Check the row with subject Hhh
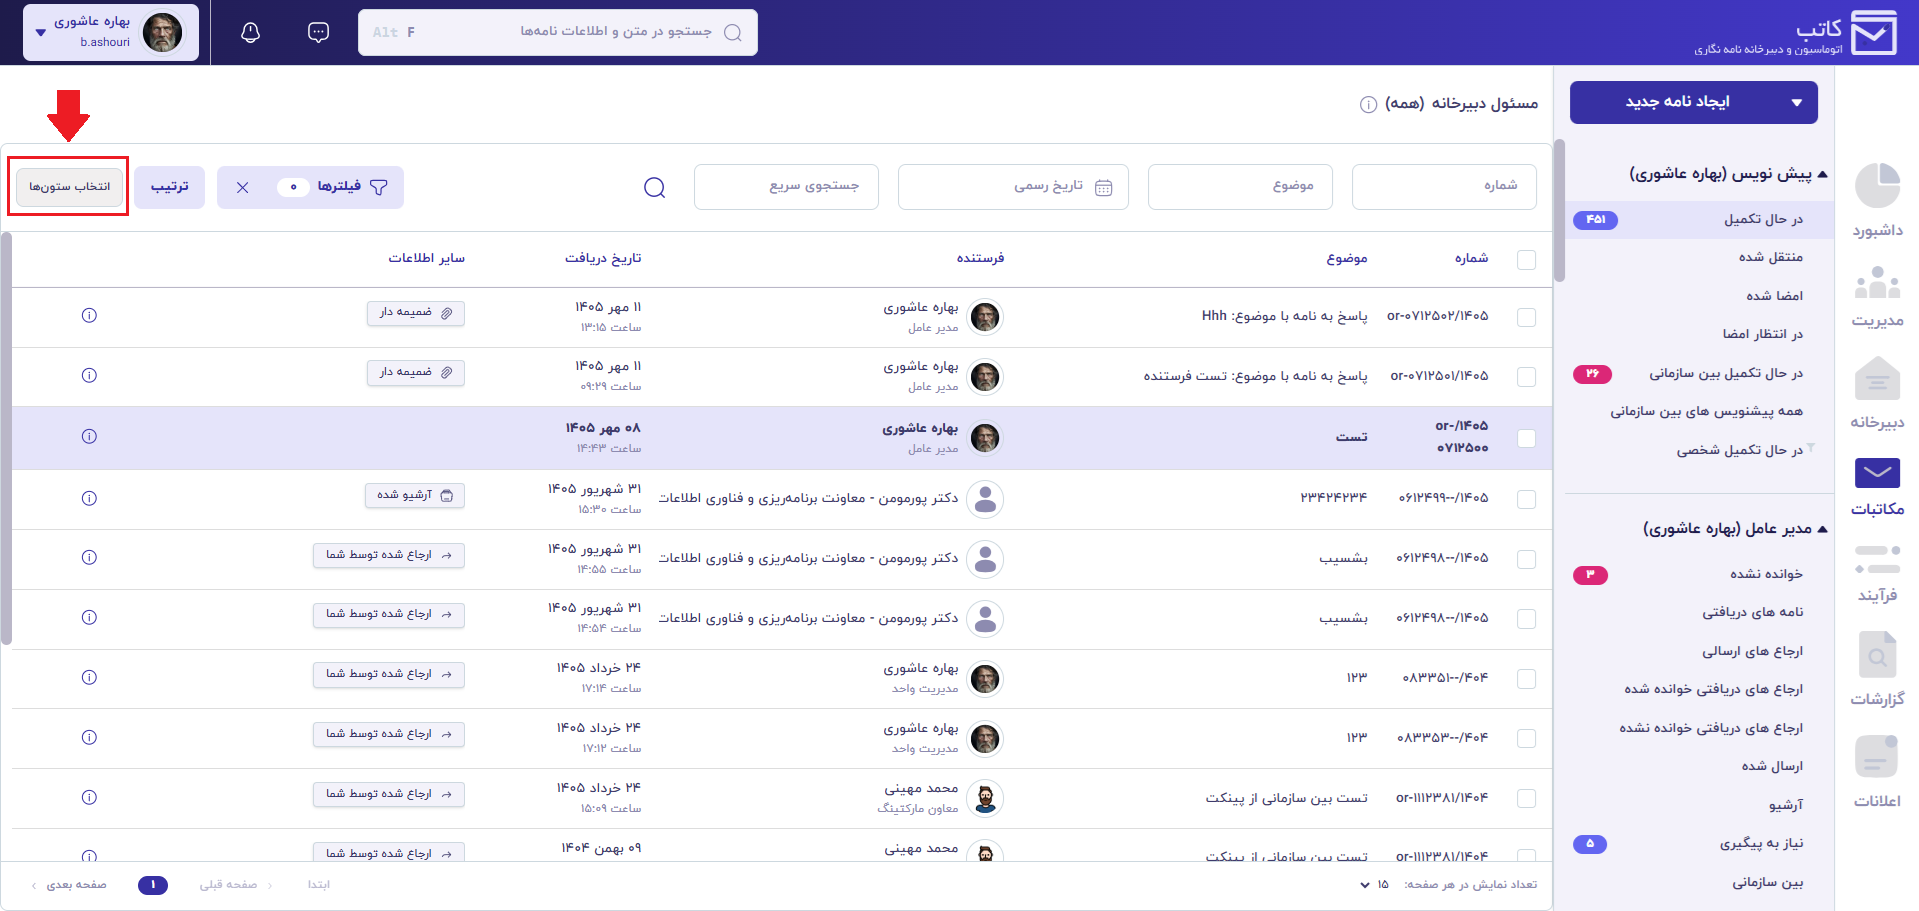 tap(1526, 317)
